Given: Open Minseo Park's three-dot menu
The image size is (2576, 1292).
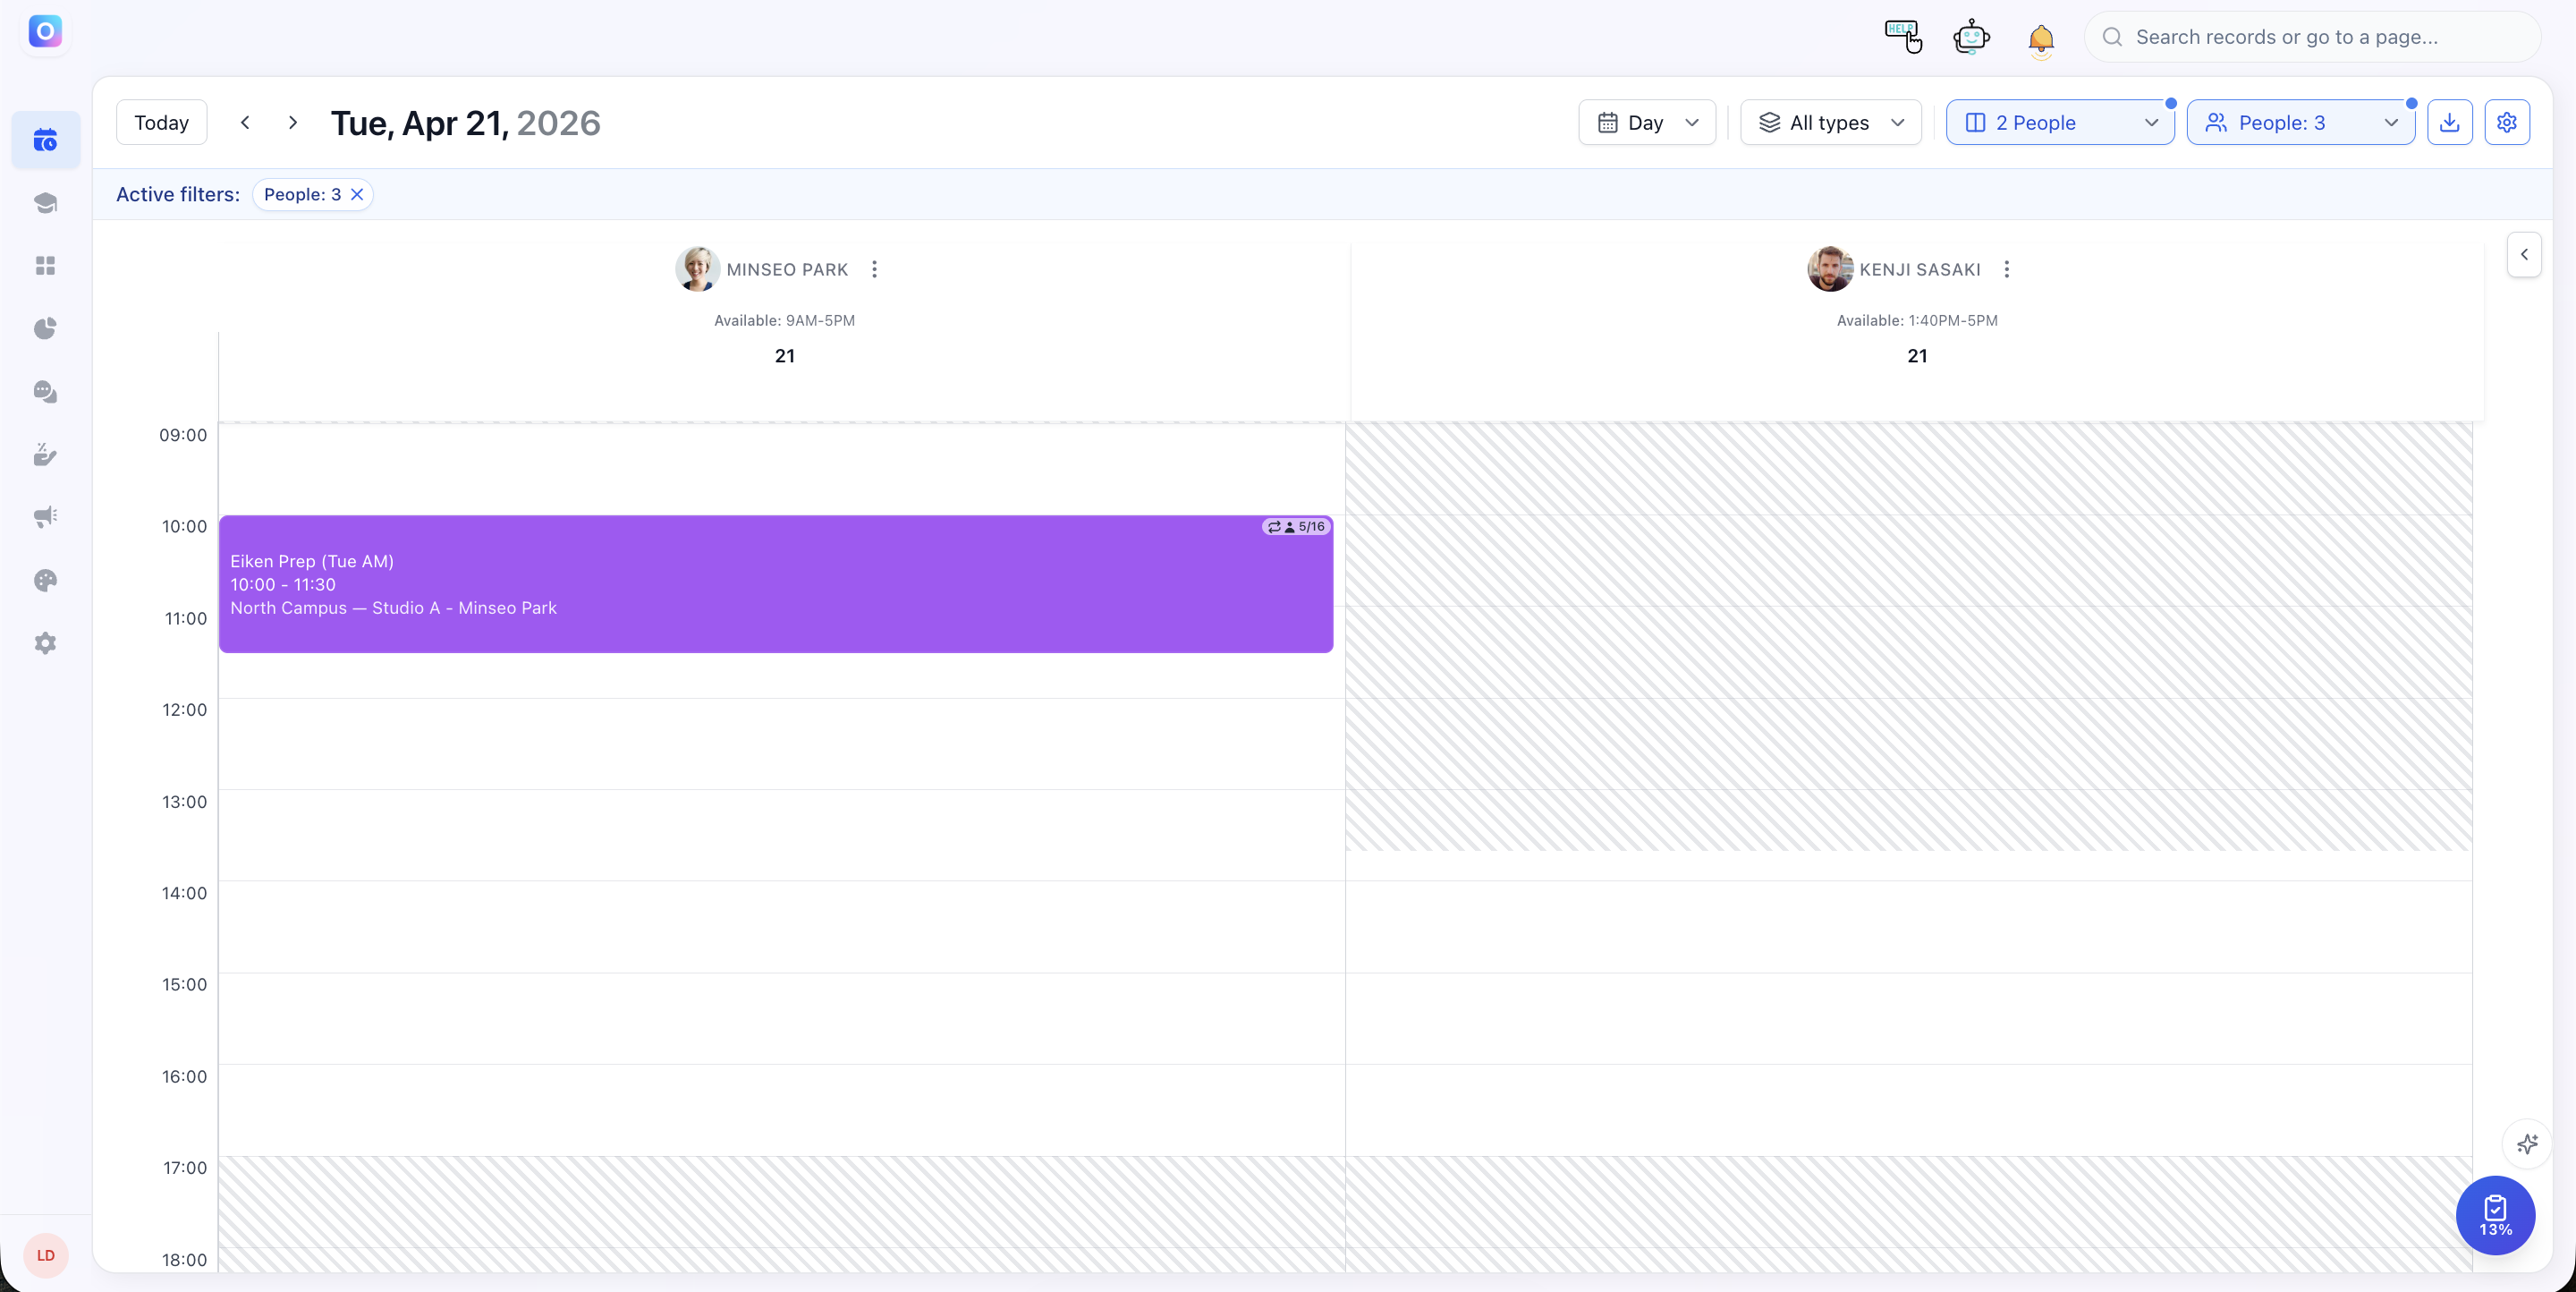Looking at the screenshot, I should 875,269.
